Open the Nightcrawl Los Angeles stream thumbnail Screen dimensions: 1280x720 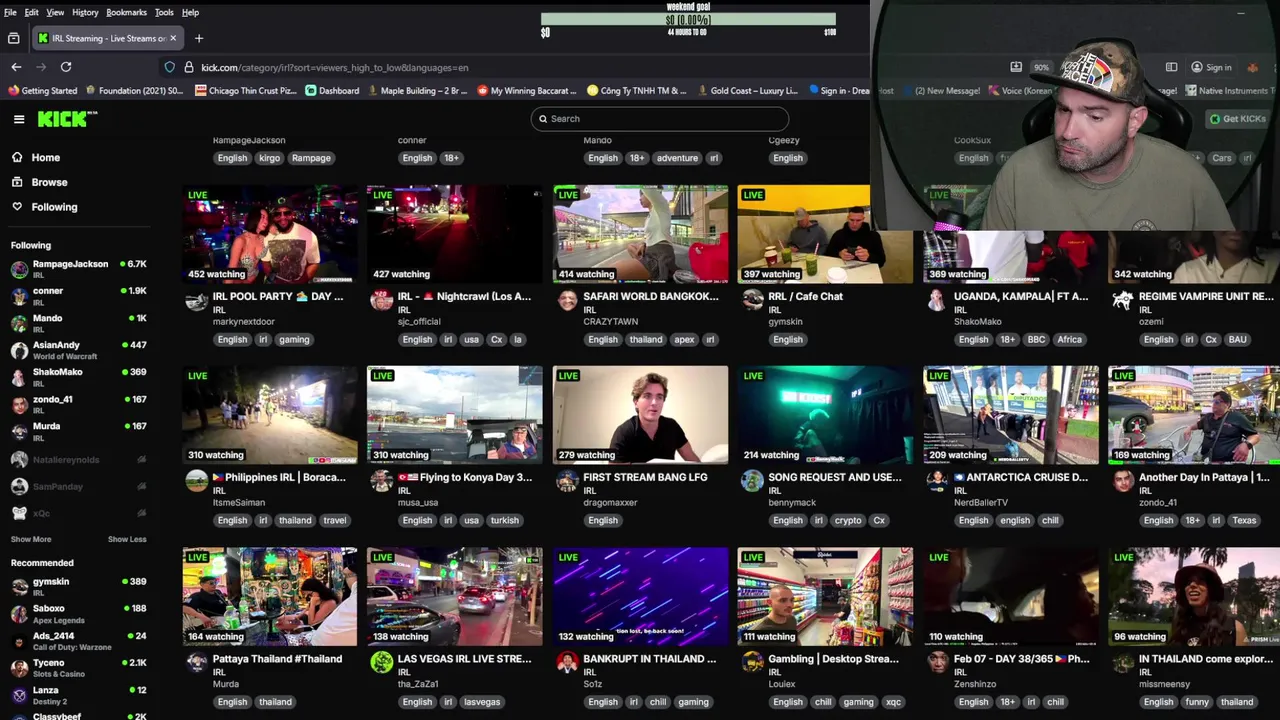pyautogui.click(x=455, y=234)
